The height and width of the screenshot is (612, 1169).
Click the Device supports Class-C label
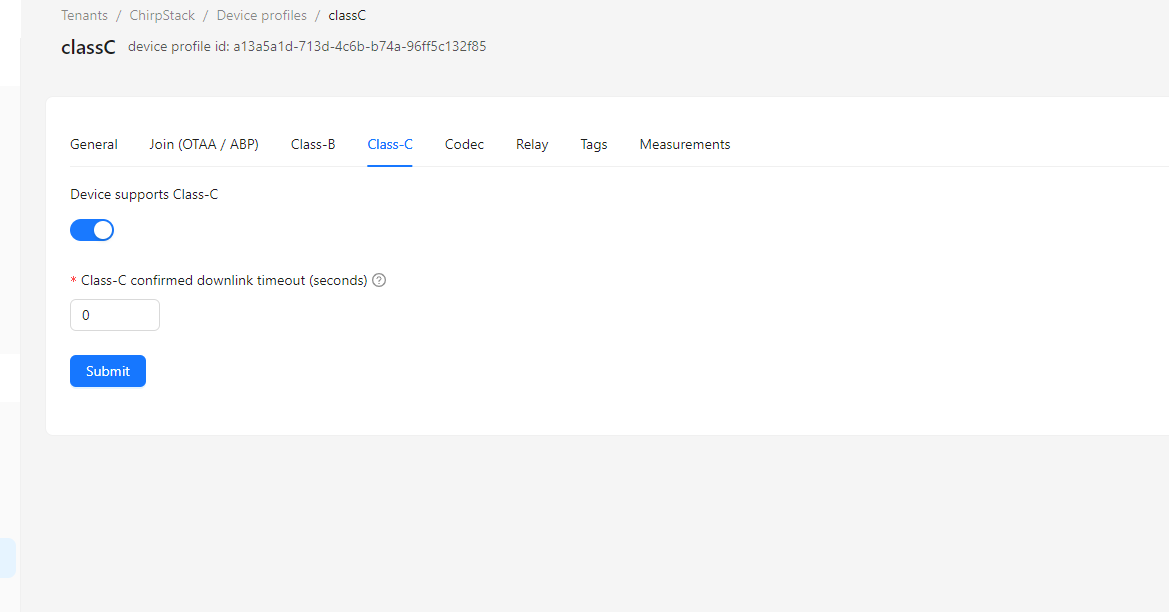tap(144, 195)
